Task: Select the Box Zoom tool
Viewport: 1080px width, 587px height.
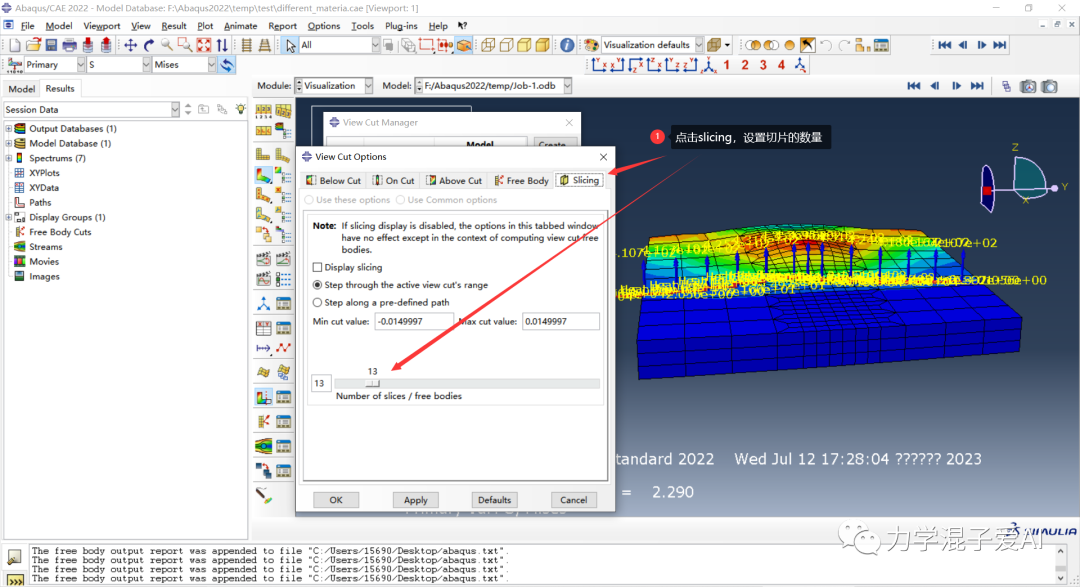Action: [185, 45]
